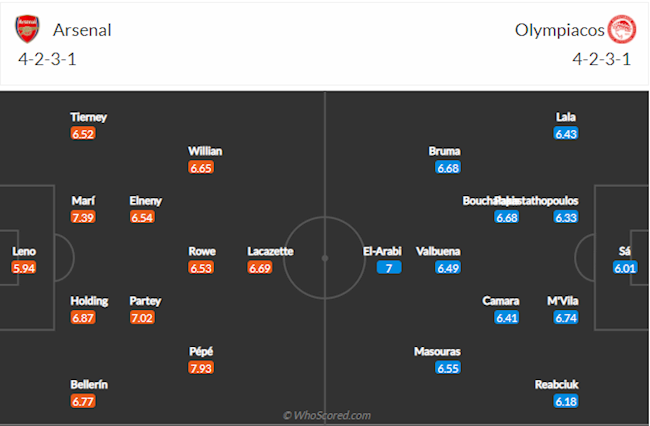Click Willian's 6.65 rating badge
This screenshot has height=426, width=650.
(x=201, y=167)
